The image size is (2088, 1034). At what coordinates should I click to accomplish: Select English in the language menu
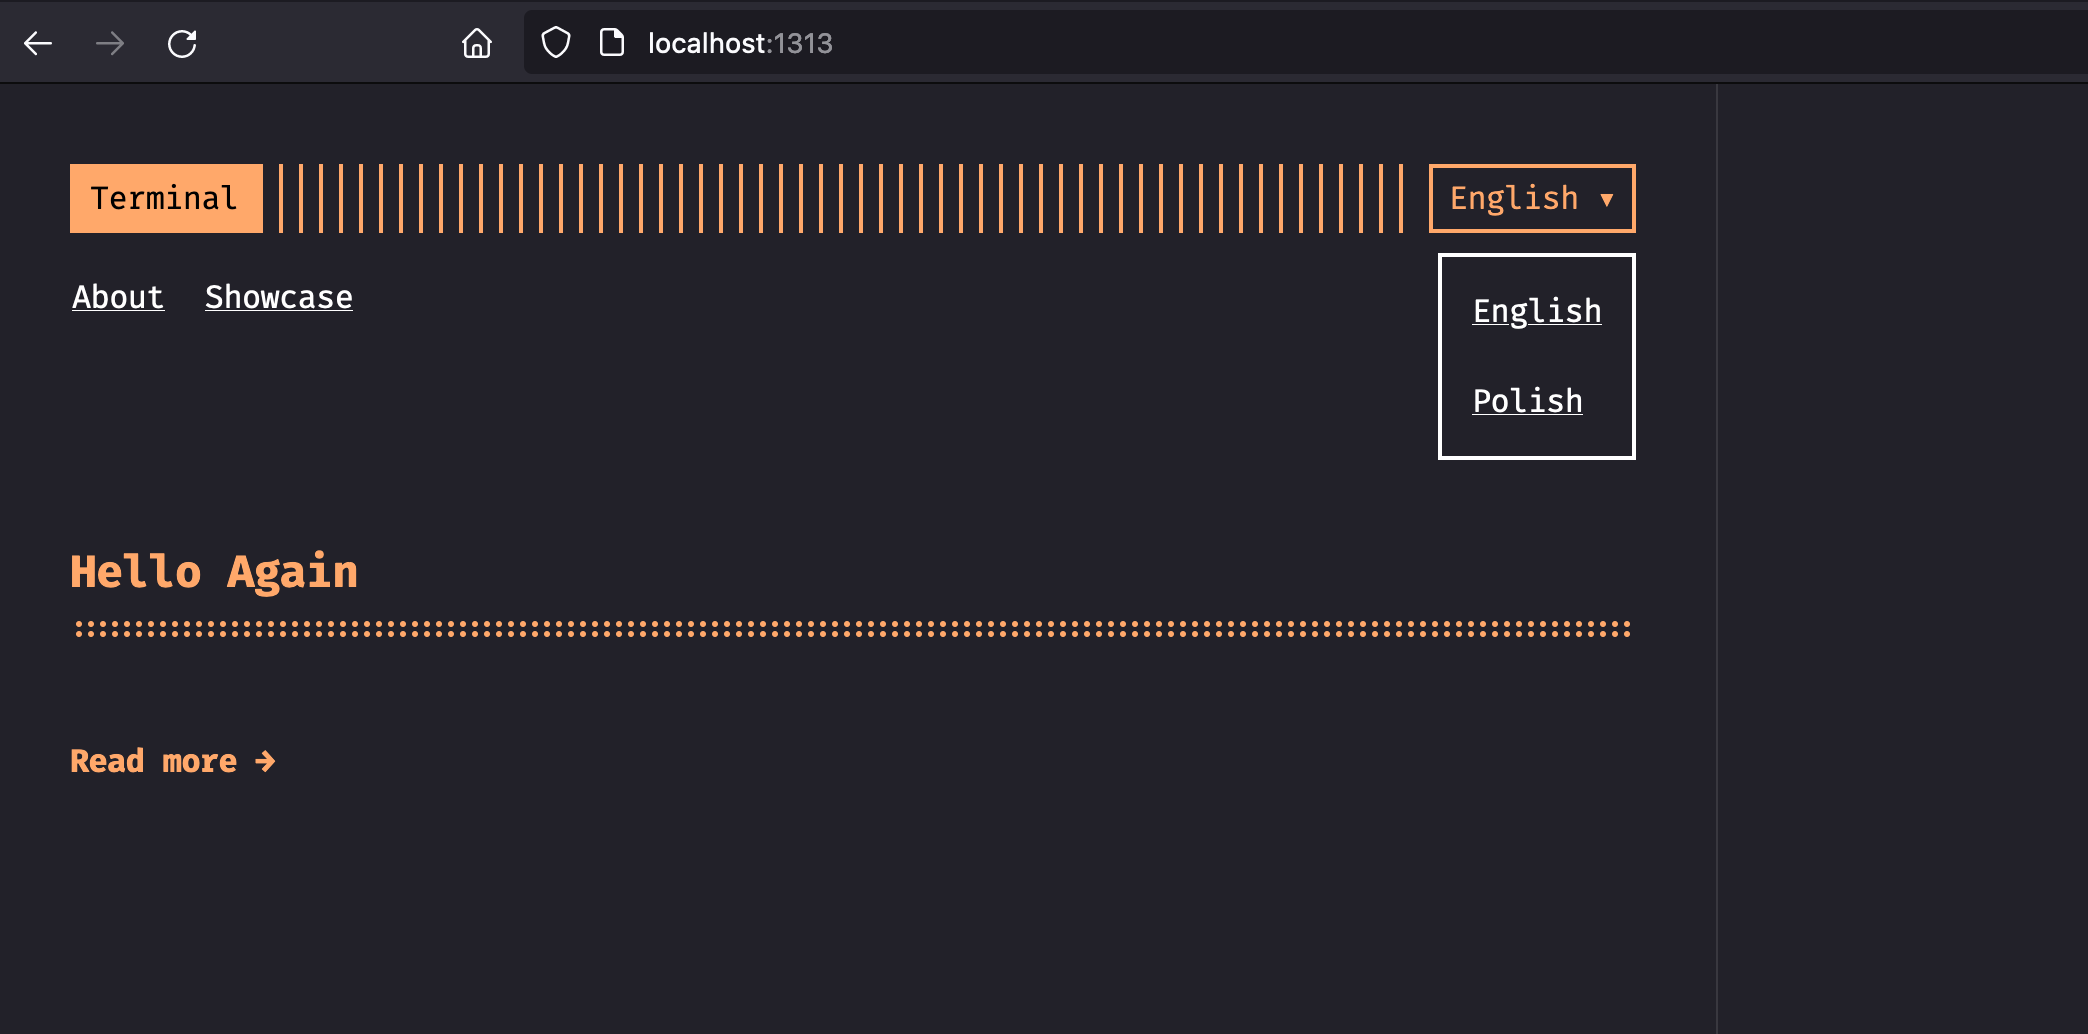[x=1536, y=311]
